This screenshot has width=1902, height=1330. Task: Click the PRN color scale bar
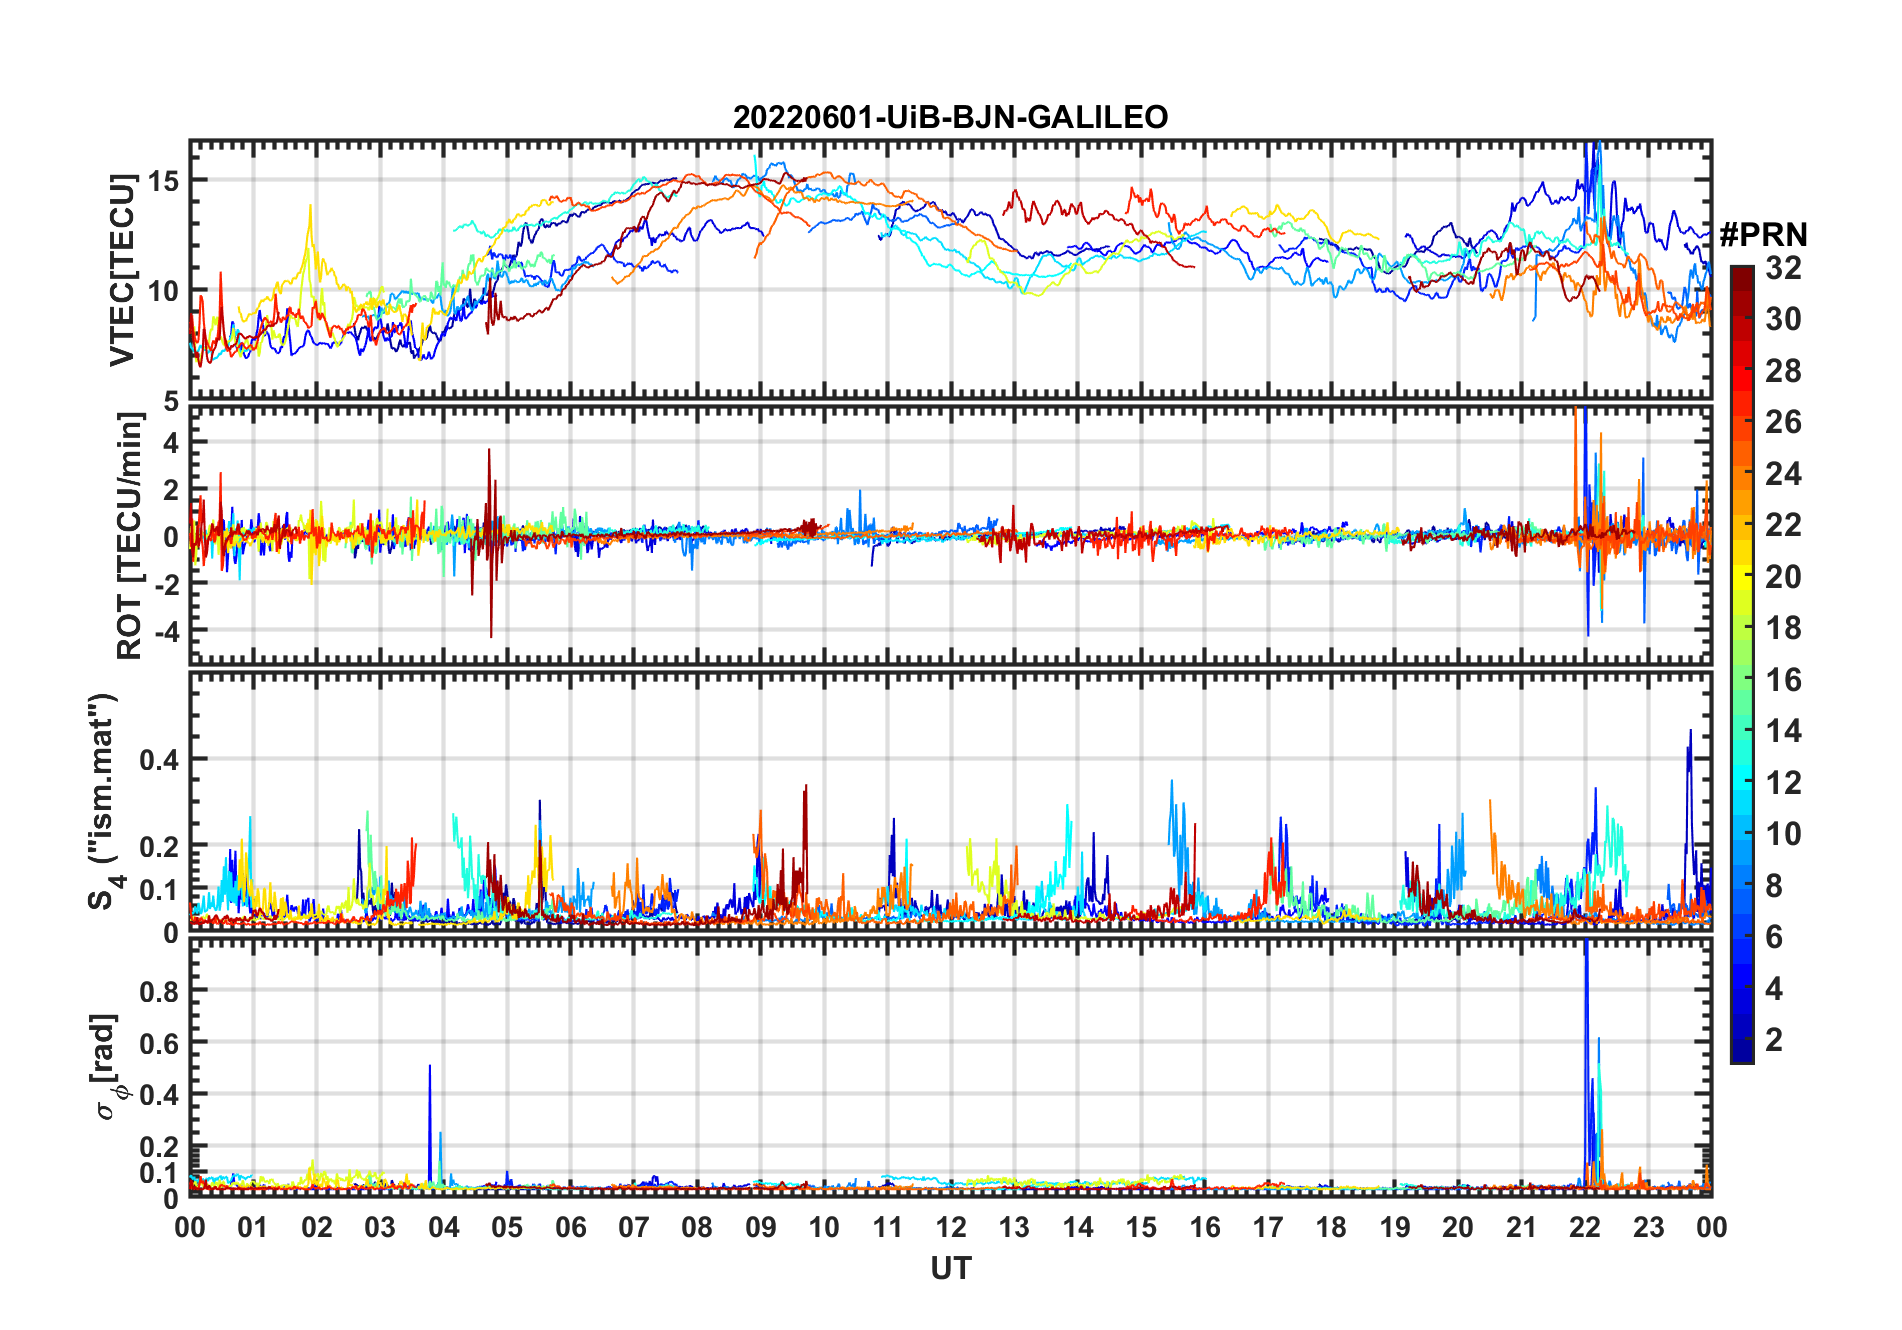pos(1742,664)
